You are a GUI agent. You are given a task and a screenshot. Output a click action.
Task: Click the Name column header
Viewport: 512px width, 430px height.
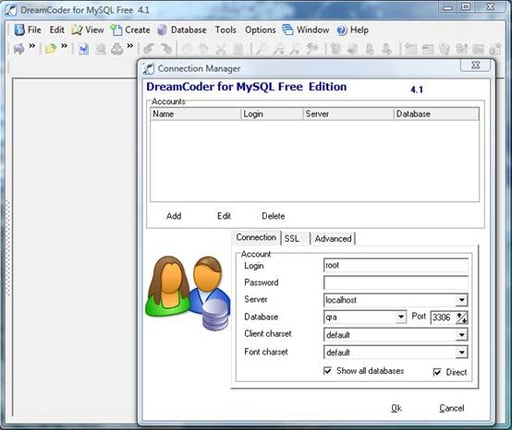point(195,114)
